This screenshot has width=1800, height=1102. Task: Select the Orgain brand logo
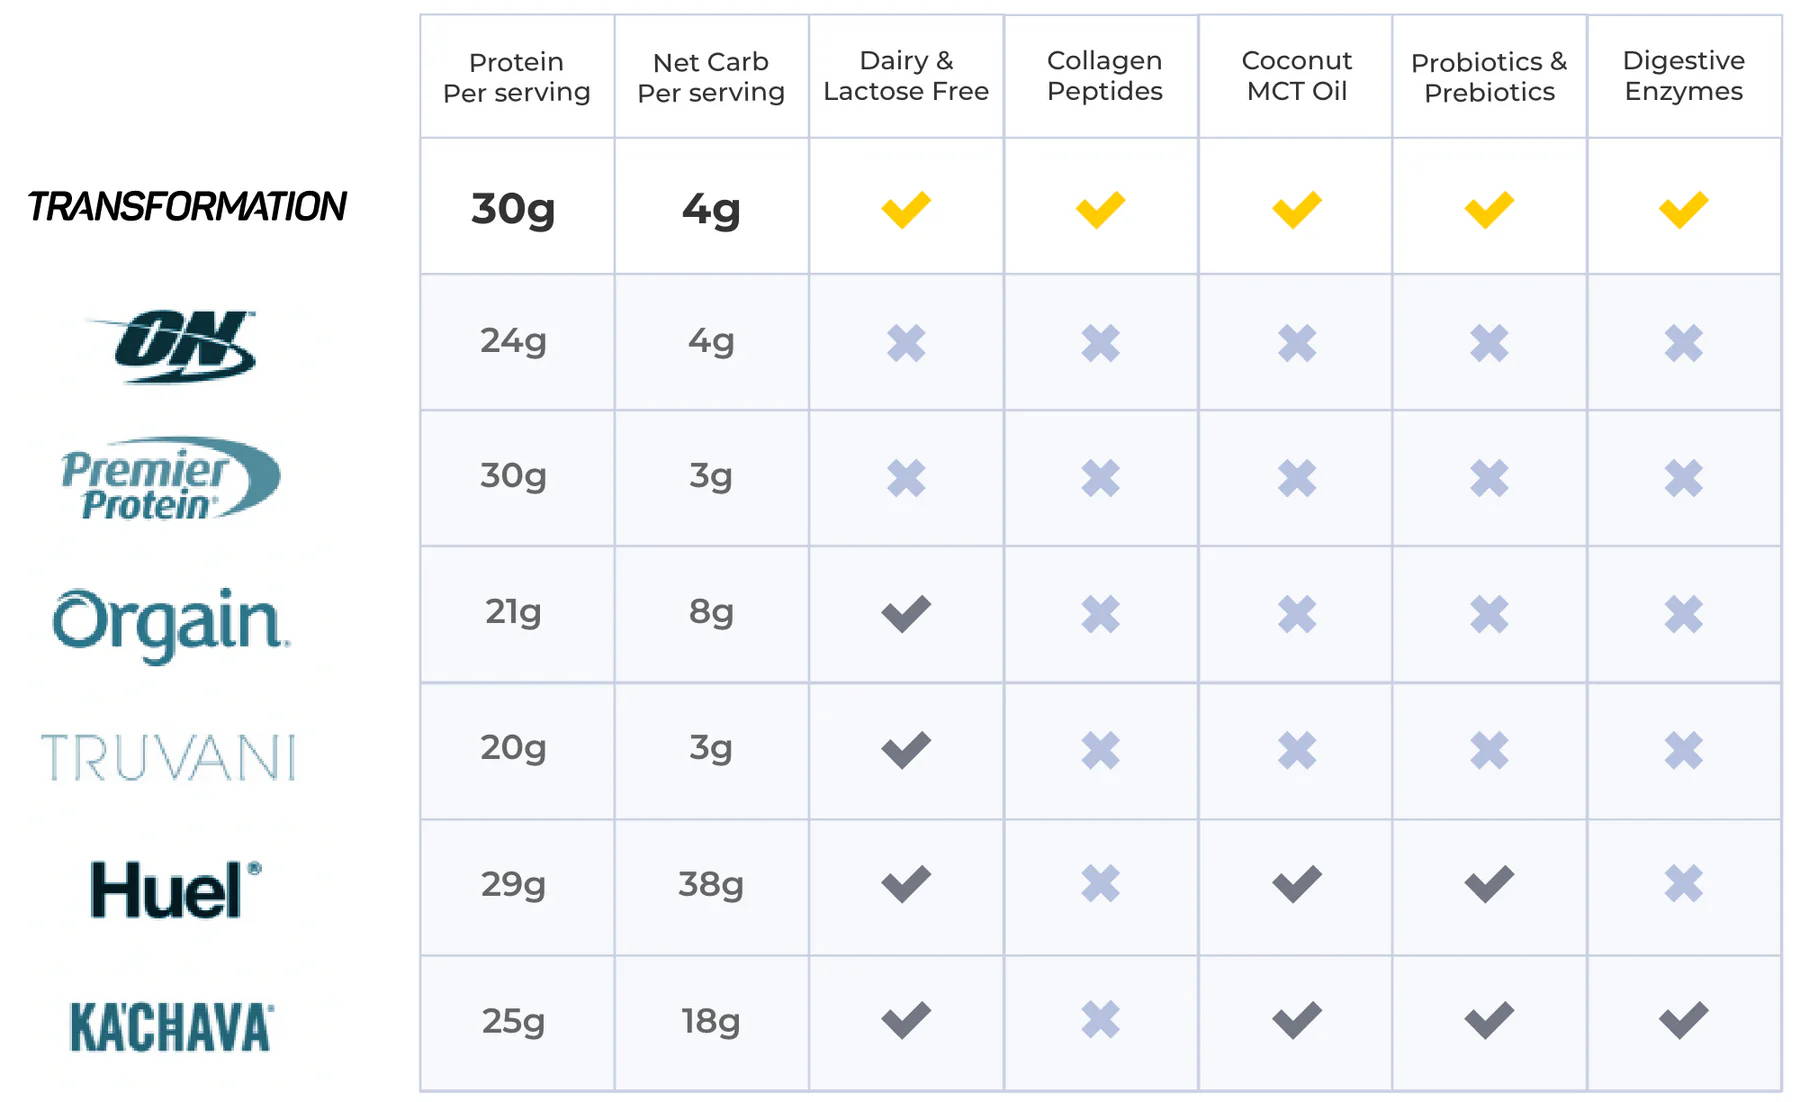[x=171, y=624]
